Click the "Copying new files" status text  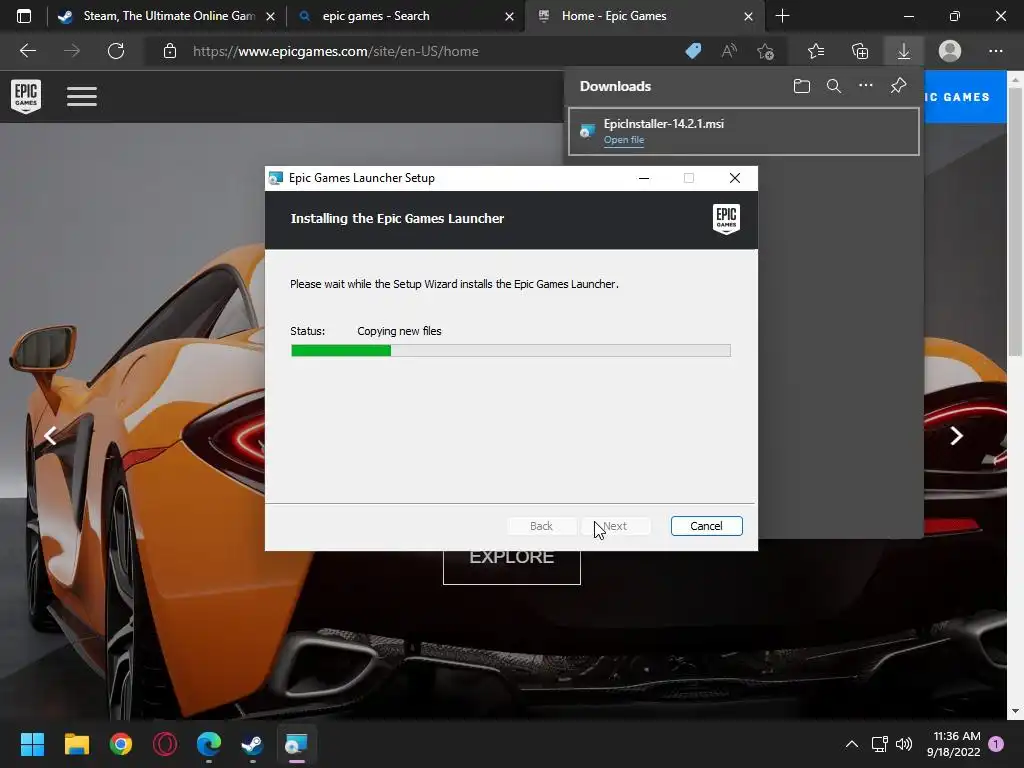(x=399, y=331)
